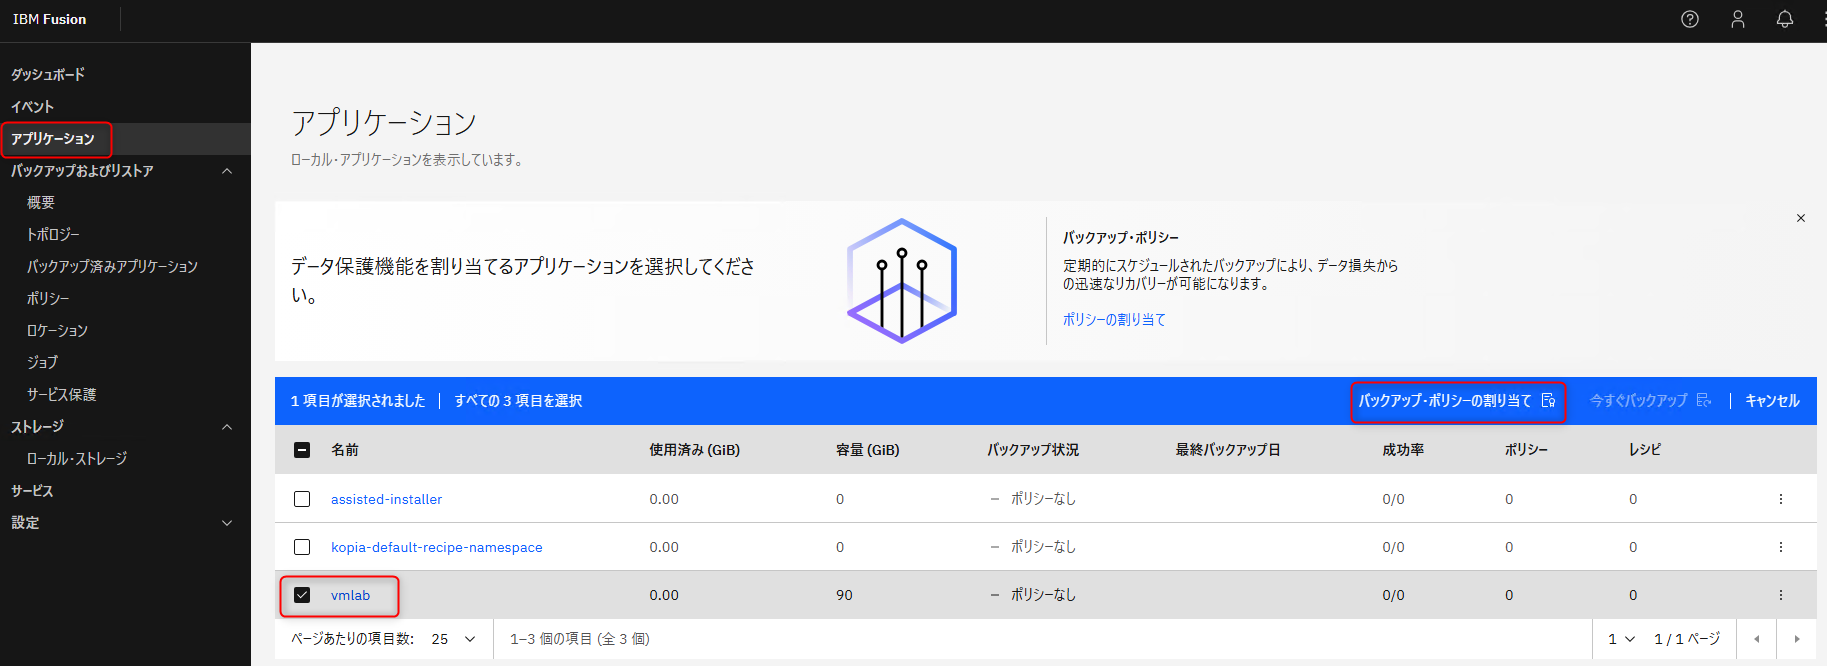Image resolution: width=1827 pixels, height=666 pixels.
Task: Sort by 名前 column header
Action: pyautogui.click(x=345, y=450)
